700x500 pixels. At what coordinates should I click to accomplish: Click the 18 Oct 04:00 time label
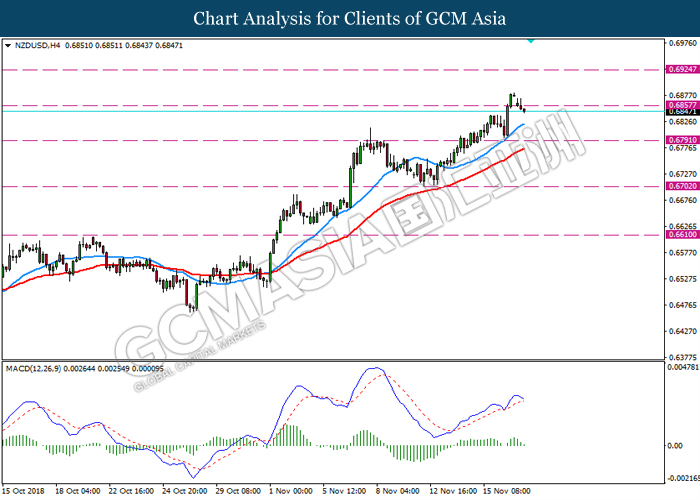coord(78,491)
